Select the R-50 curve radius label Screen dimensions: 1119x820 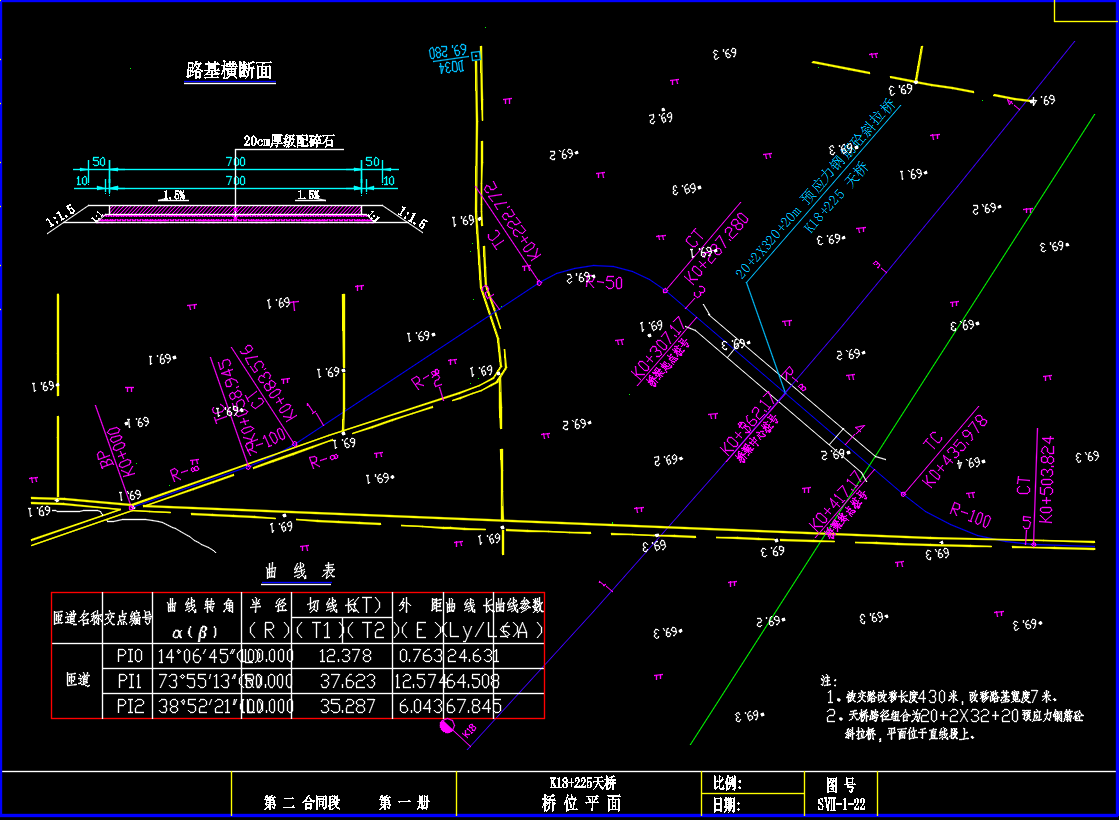604,283
